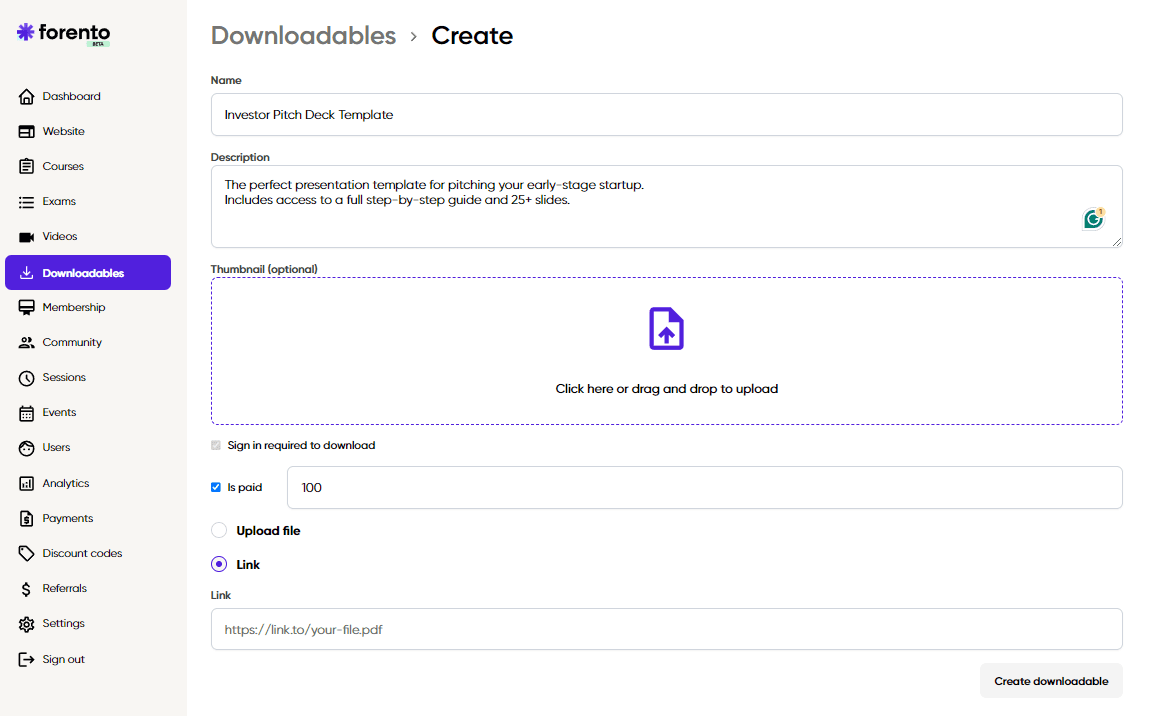Image resolution: width=1158 pixels, height=716 pixels.
Task: Click the Community people icon
Action: [x=27, y=343]
